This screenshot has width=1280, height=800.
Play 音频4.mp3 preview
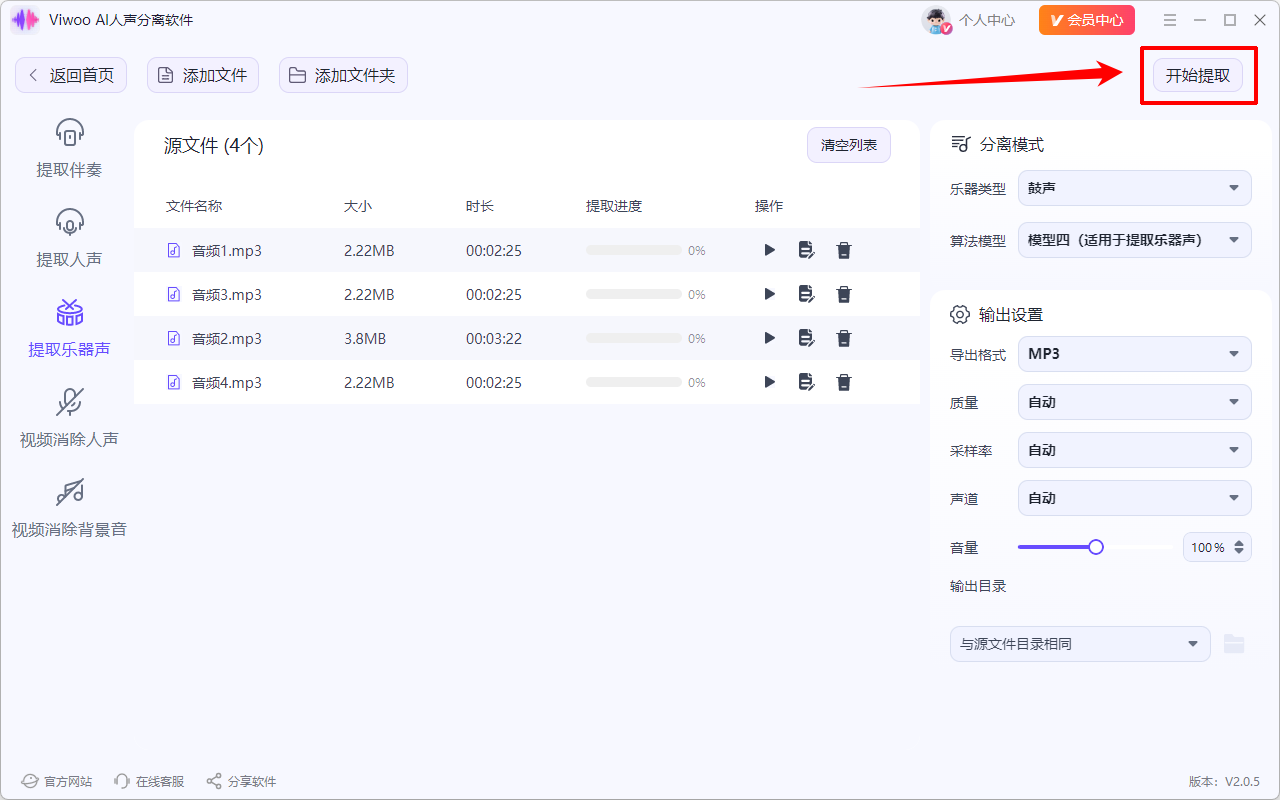point(769,382)
